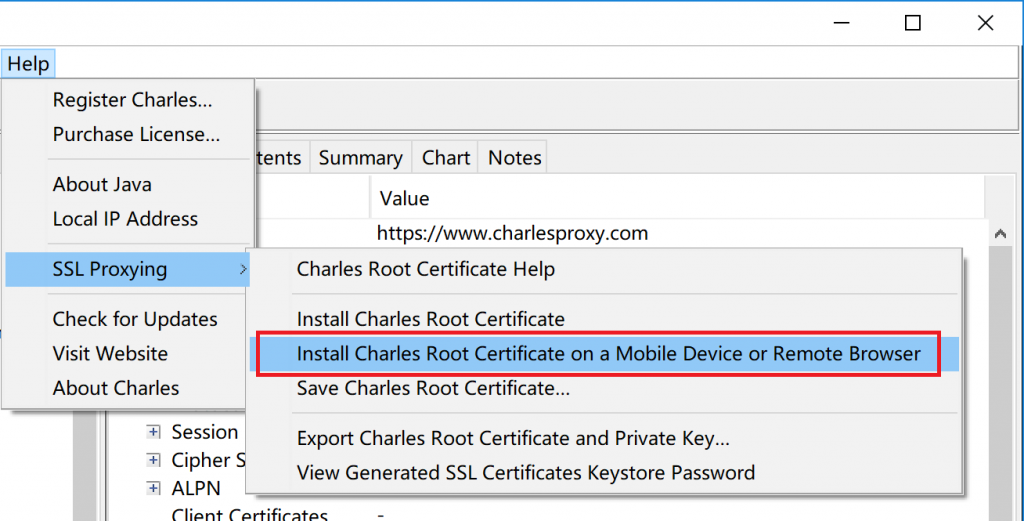The image size is (1024, 521).
Task: Close the Charles window
Action: tap(985, 23)
